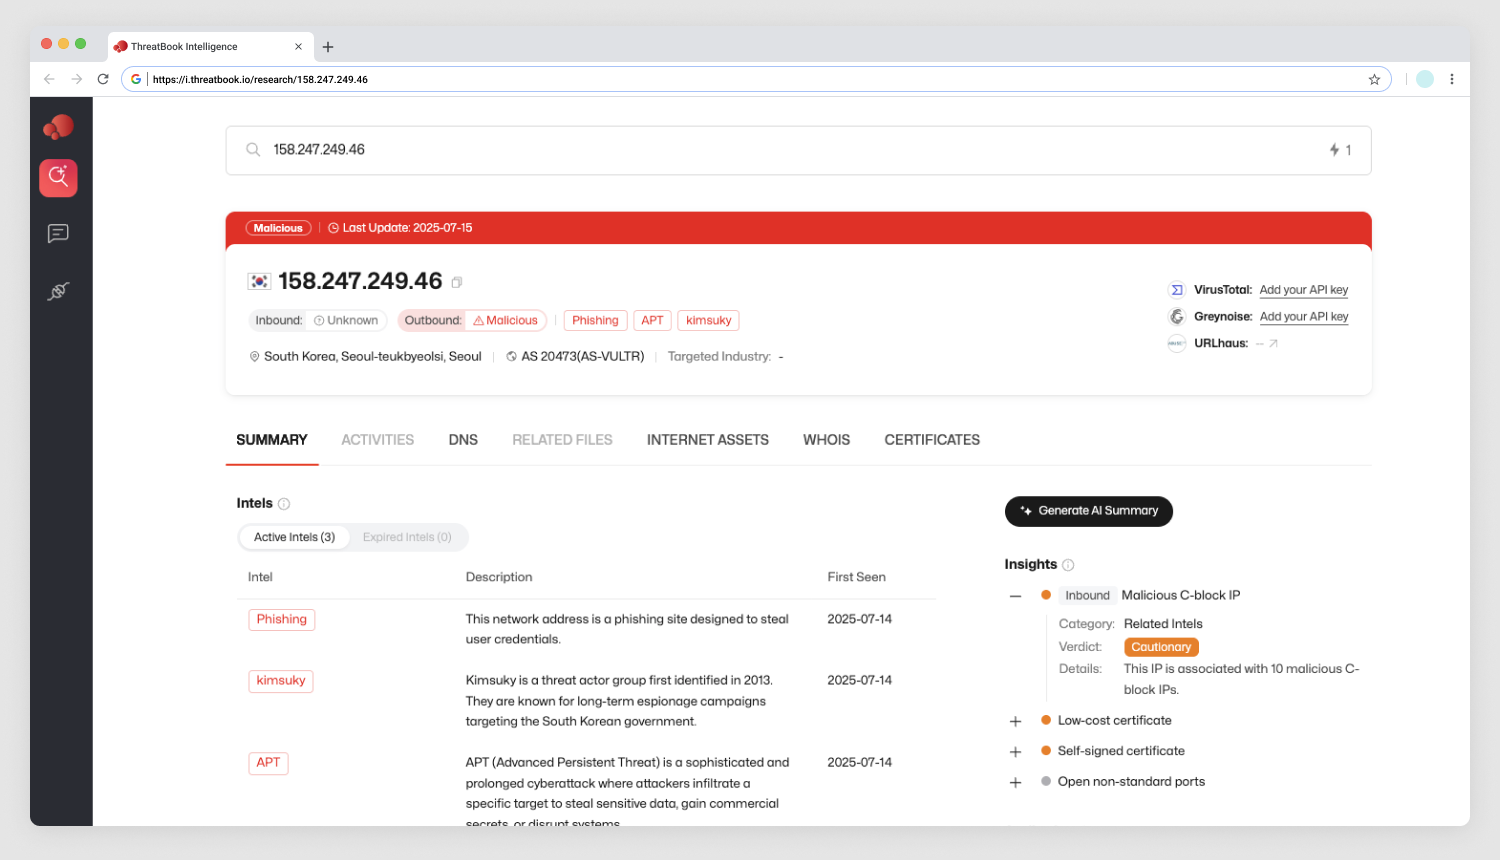1500x860 pixels.
Task: Click the API/plugin icon in the sidebar
Action: point(57,291)
